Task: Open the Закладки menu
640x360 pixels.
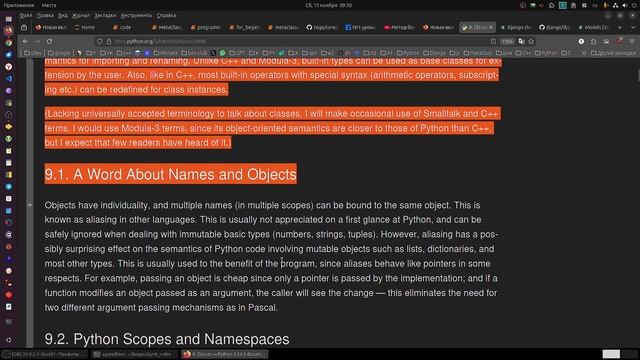Action: [105, 16]
